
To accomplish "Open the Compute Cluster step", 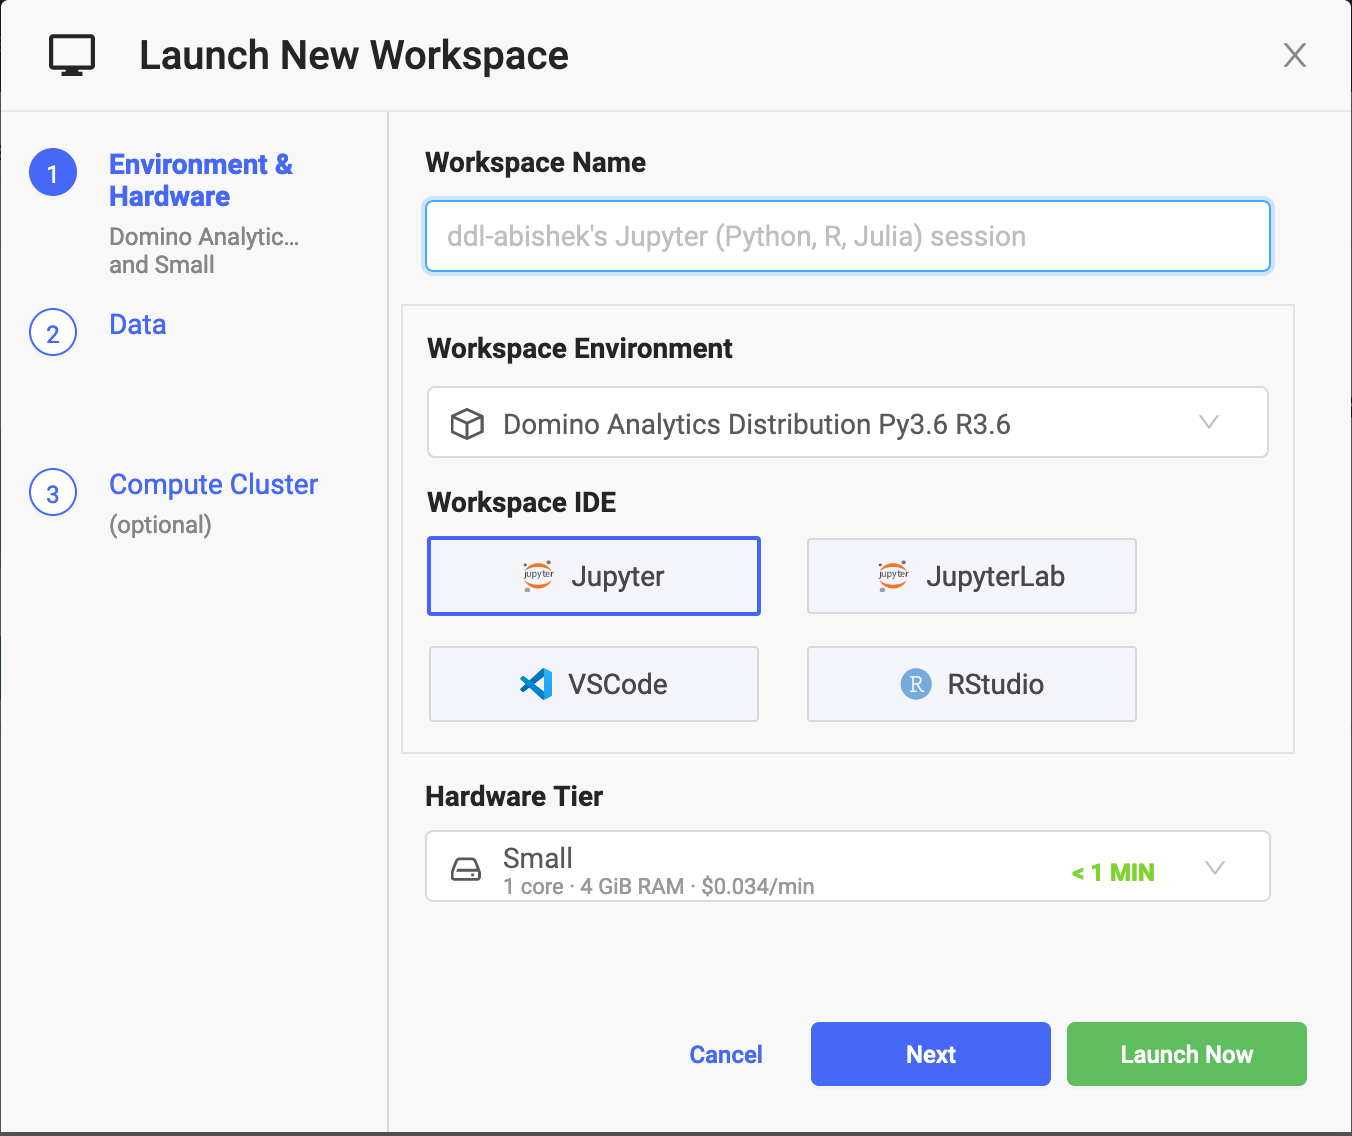I will 213,484.
